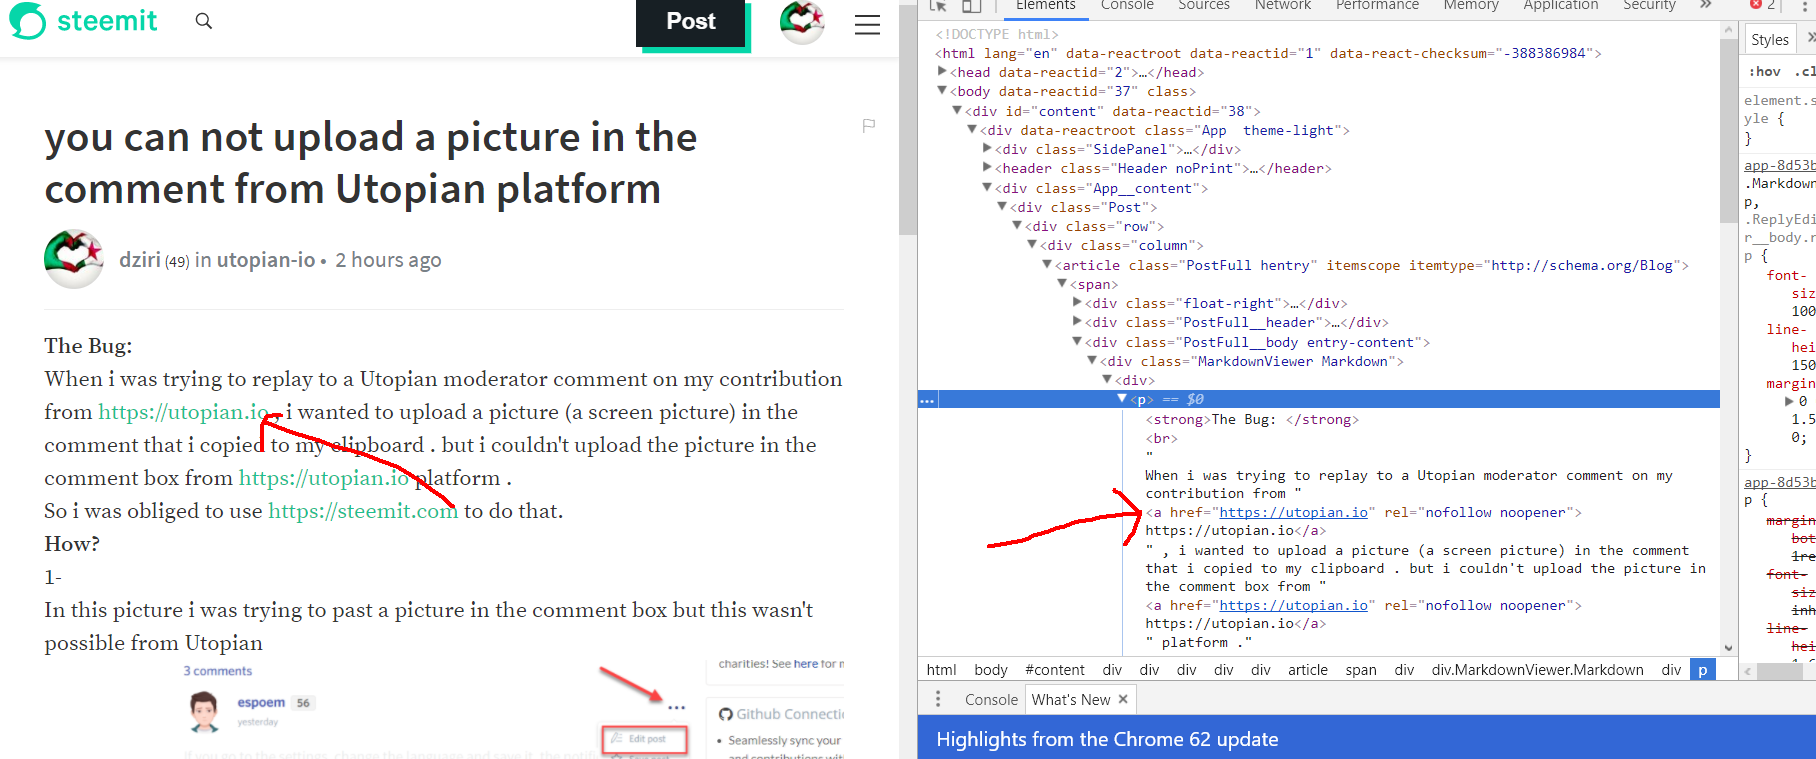Click dziri author avatar beside post
1816x759 pixels.
pos(74,259)
